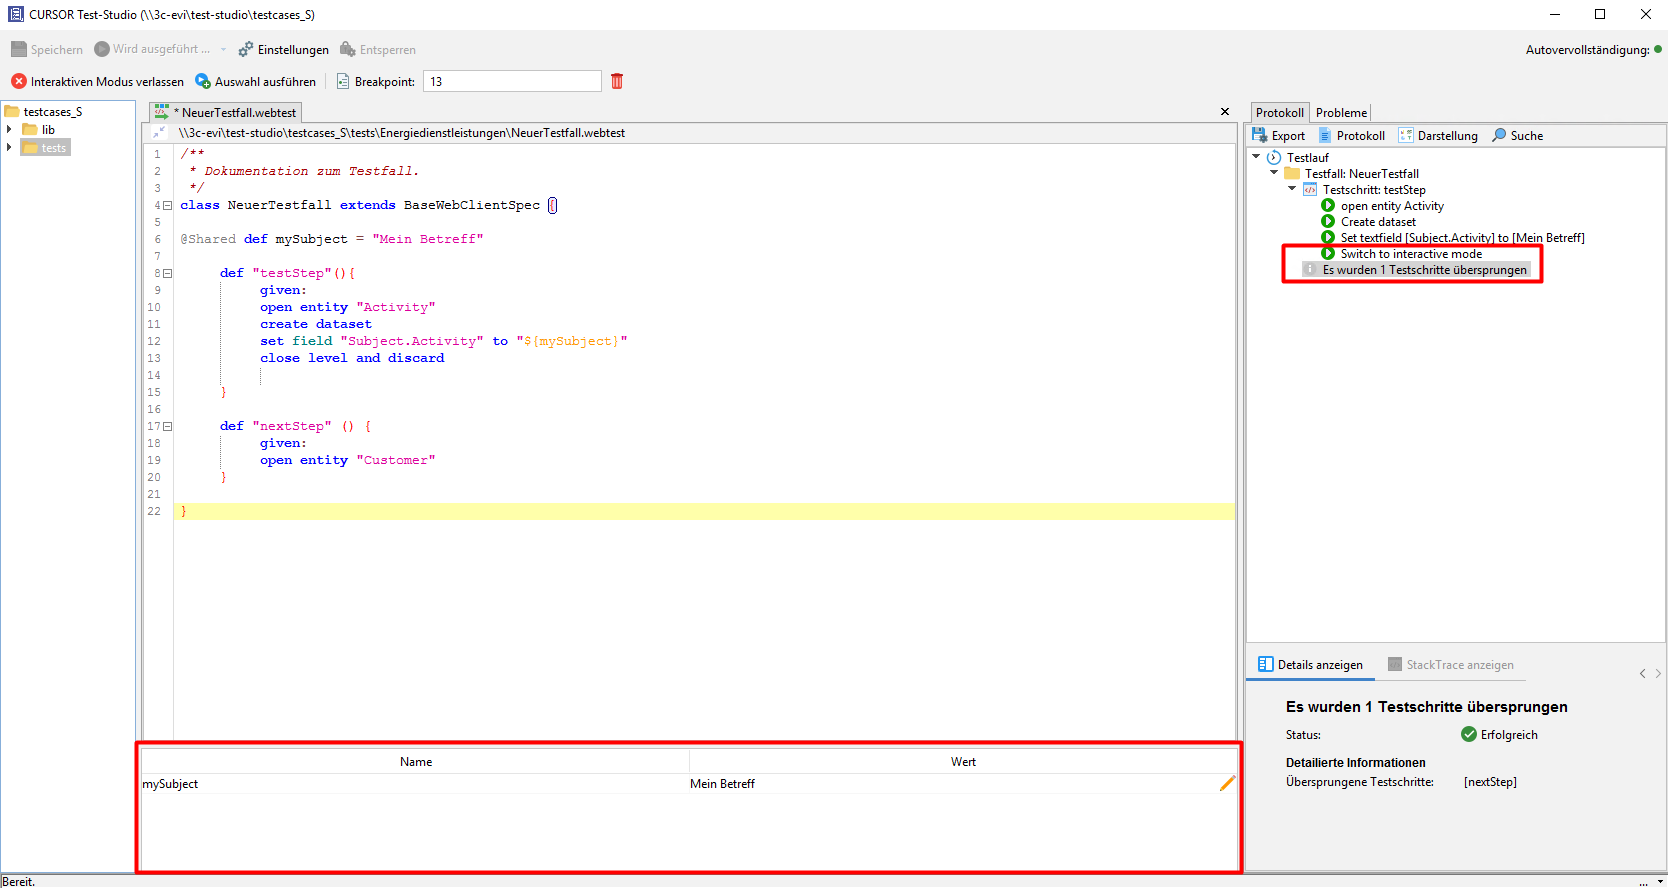Viewport: 1668px width, 888px height.
Task: Click the Export icon in protocol toolbar
Action: point(1260,135)
